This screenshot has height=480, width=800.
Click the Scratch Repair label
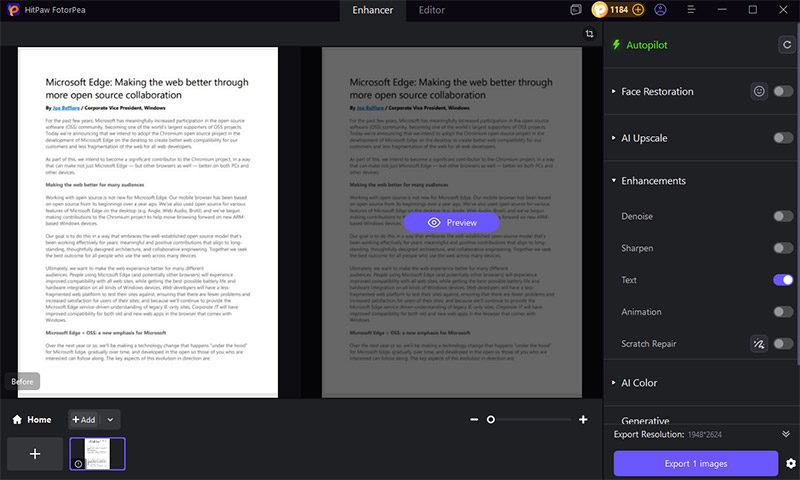[648, 344]
